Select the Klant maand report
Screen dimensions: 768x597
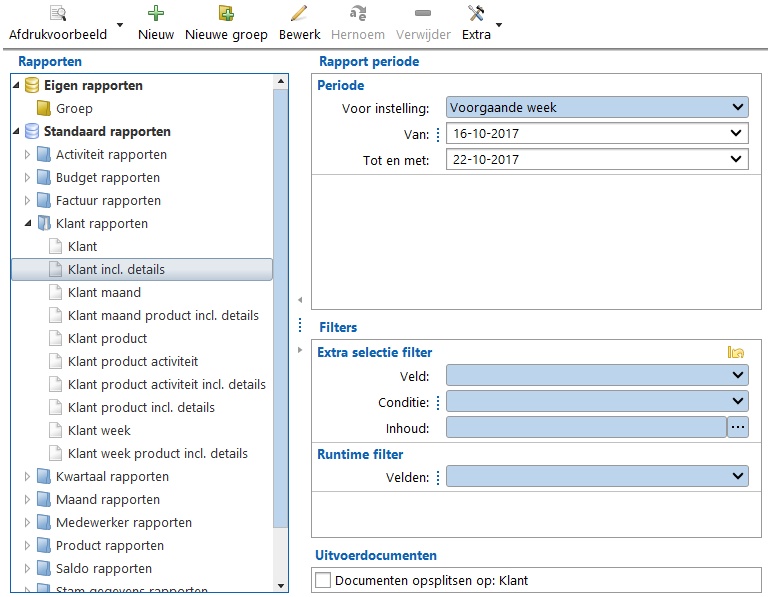point(104,292)
